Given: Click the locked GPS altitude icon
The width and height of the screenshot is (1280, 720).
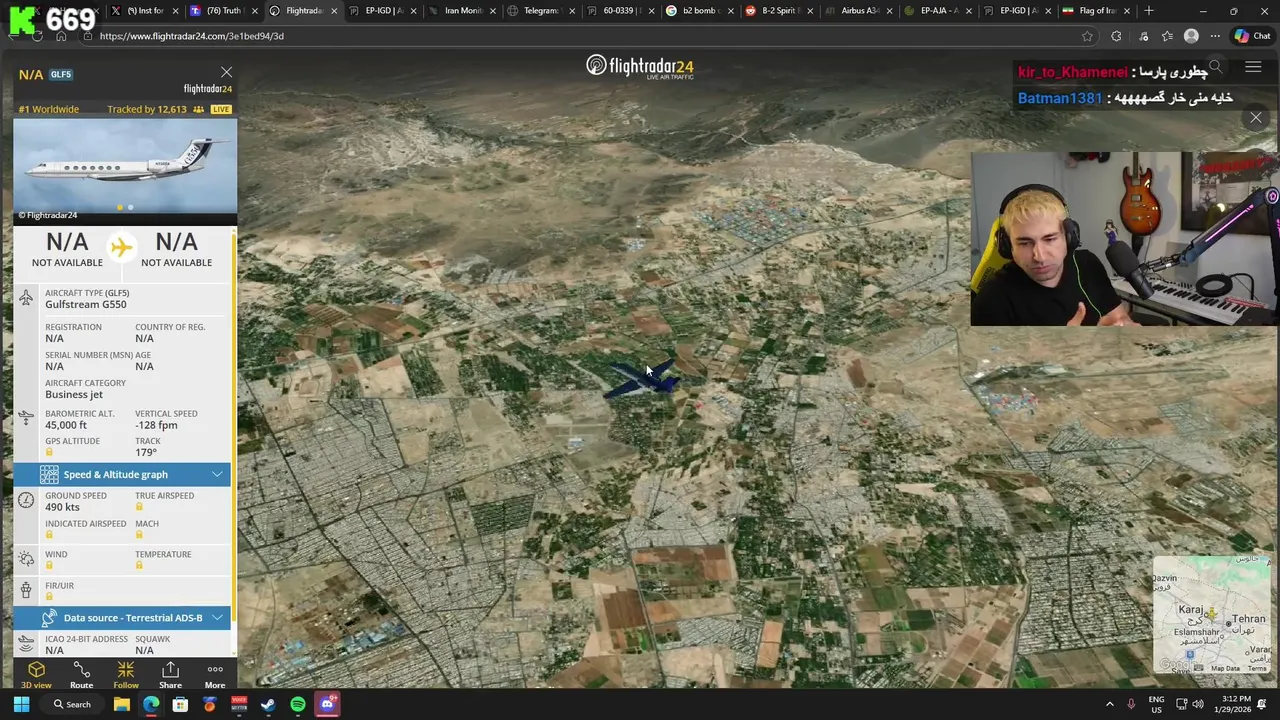Looking at the screenshot, I should point(49,452).
